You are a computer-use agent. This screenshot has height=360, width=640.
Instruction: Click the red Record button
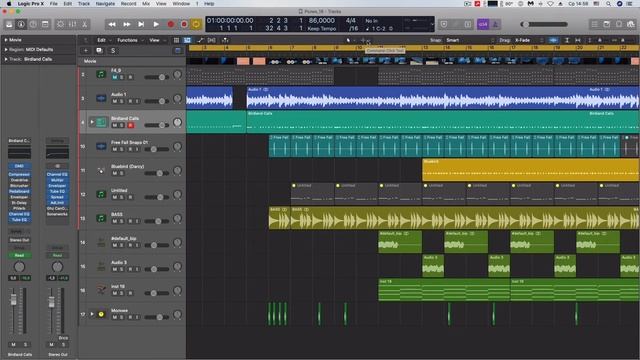coord(171,24)
